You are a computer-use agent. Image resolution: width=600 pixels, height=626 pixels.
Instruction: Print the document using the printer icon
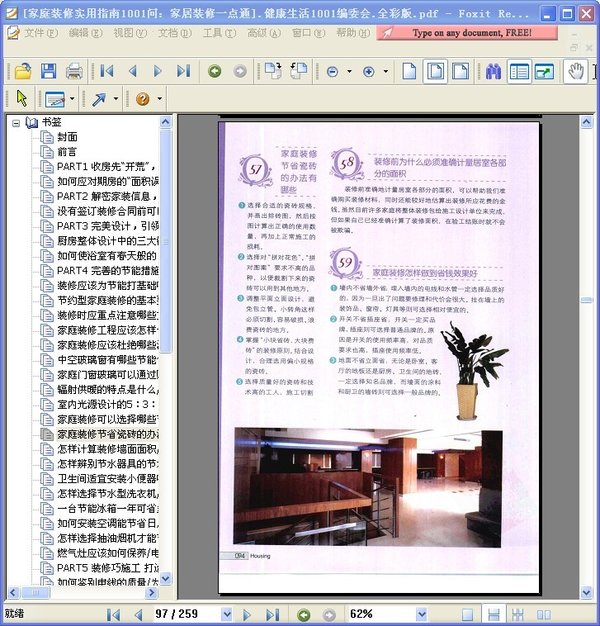click(x=74, y=71)
